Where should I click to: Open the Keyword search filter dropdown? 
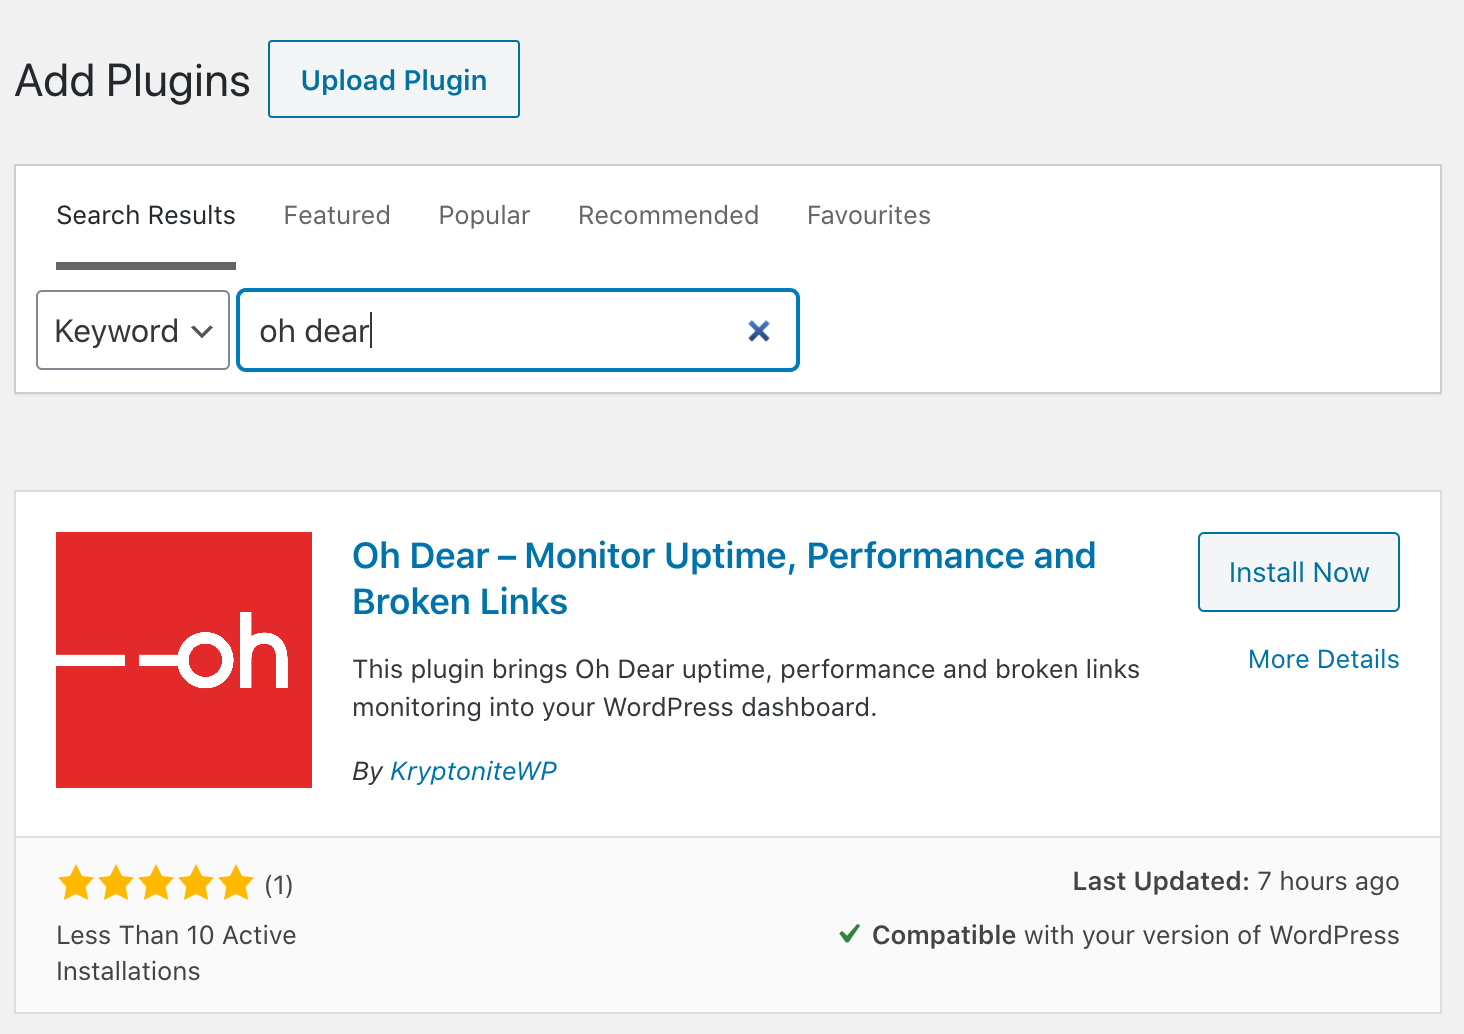(x=132, y=330)
